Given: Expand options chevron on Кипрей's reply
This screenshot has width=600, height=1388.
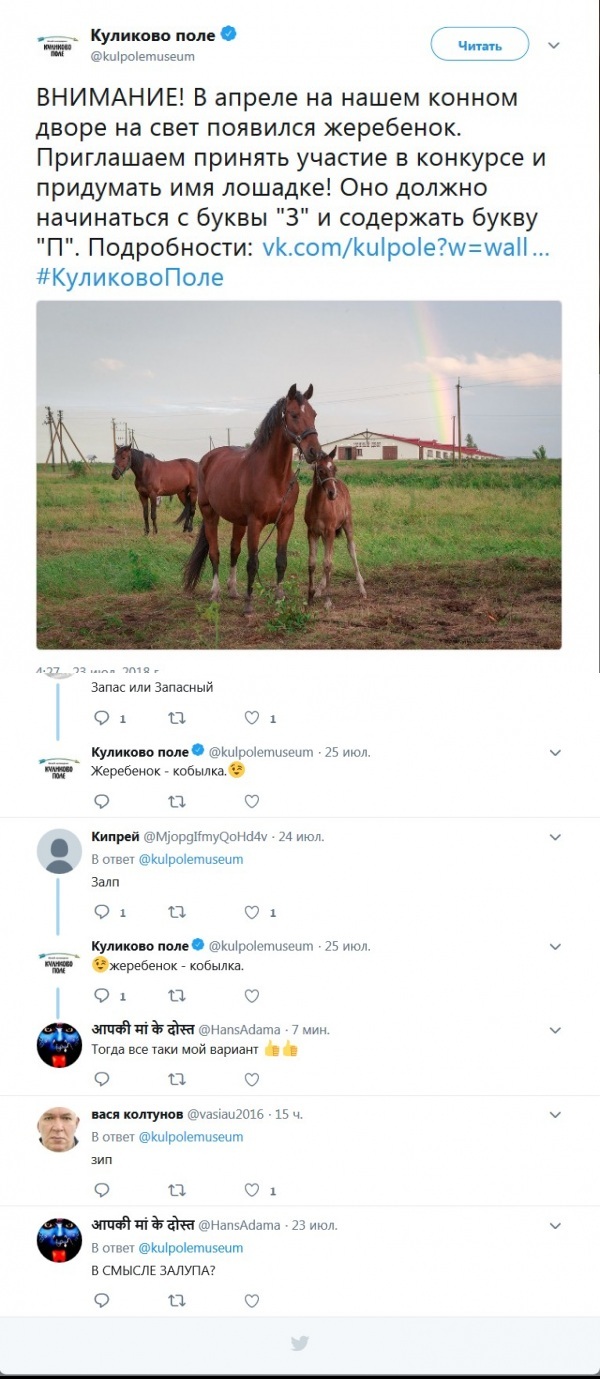Looking at the screenshot, I should pyautogui.click(x=556, y=837).
